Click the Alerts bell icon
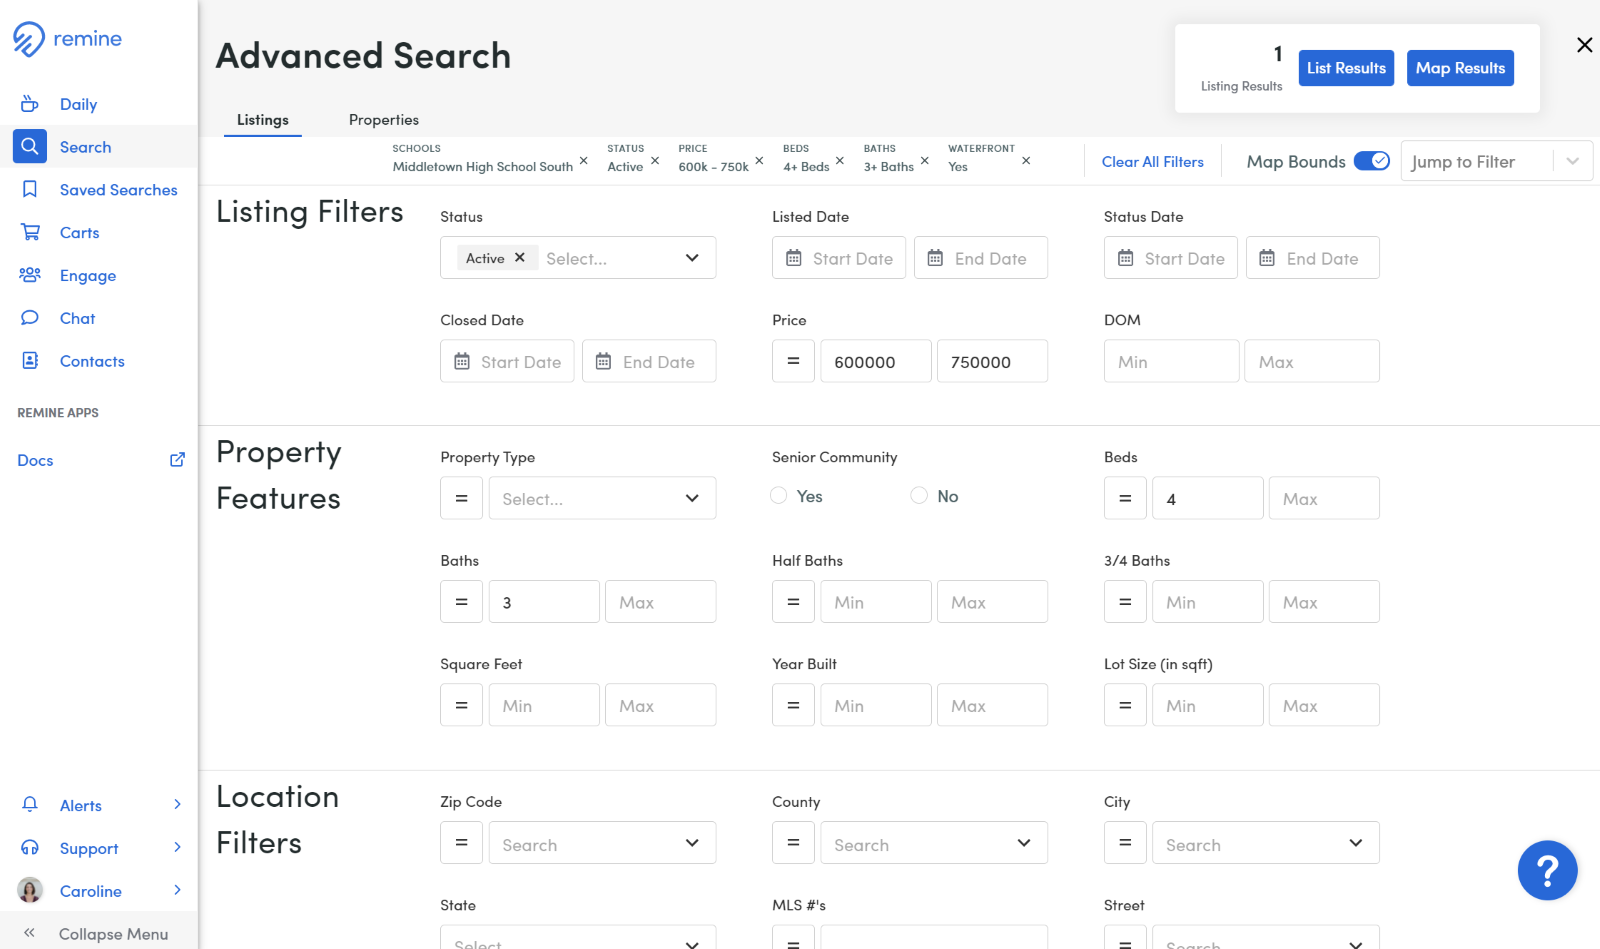This screenshot has height=949, width=1600. click(30, 805)
